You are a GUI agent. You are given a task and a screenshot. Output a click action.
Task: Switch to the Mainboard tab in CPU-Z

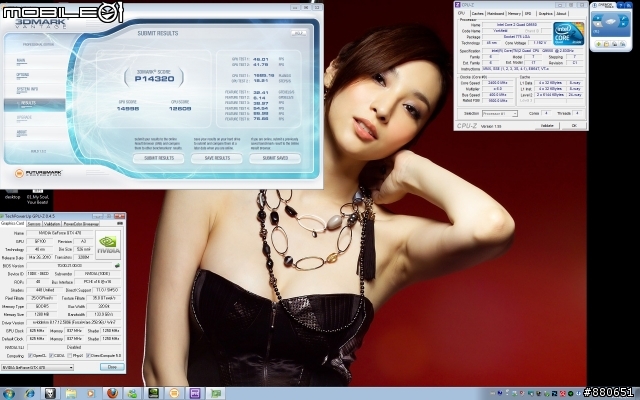tap(496, 14)
